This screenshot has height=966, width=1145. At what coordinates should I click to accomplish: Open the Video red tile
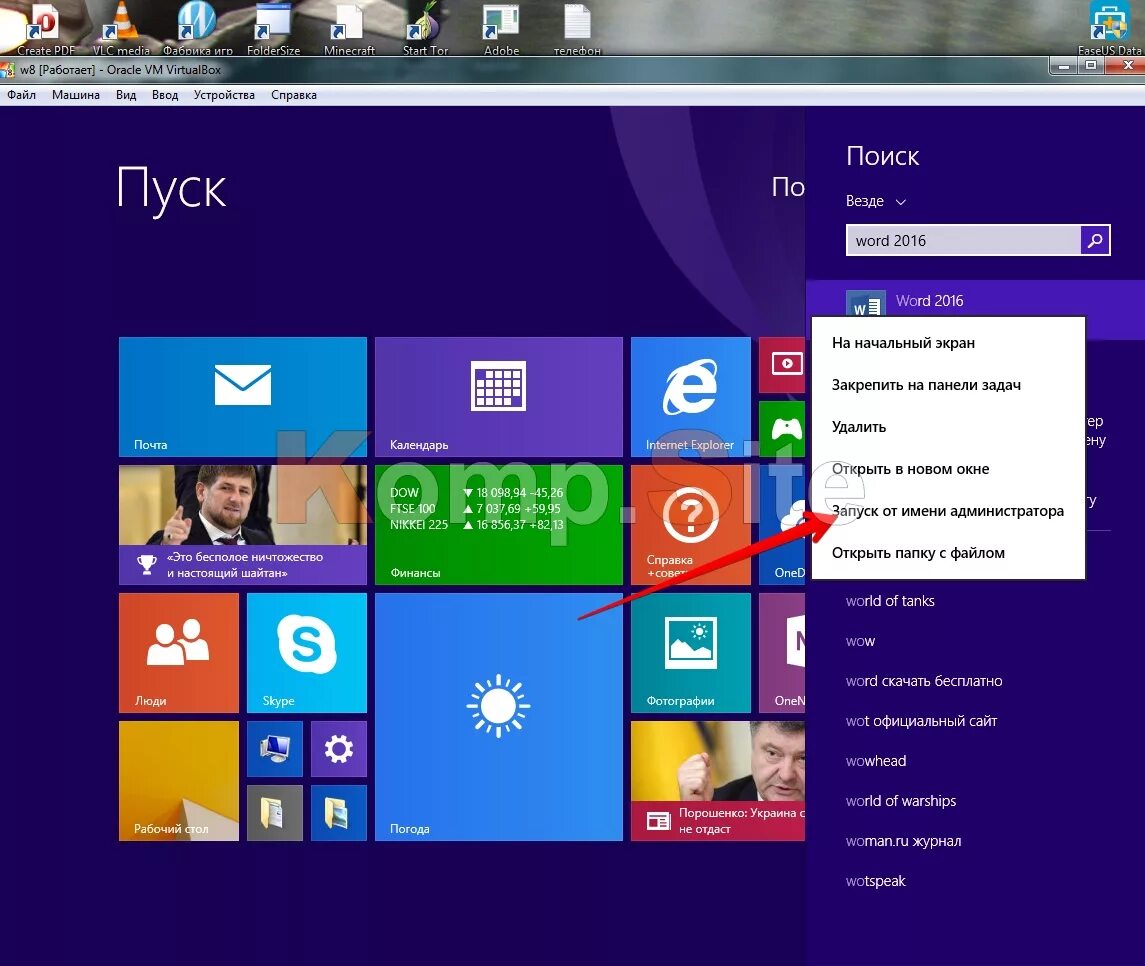coord(782,365)
